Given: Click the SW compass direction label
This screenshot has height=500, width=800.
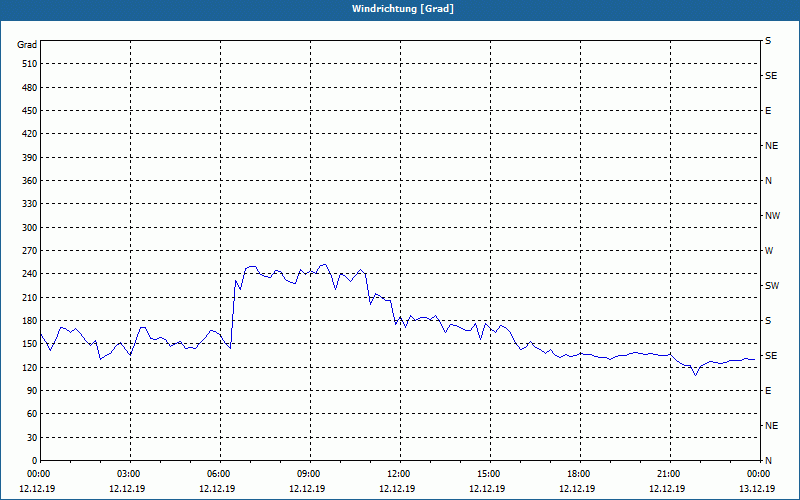Looking at the screenshot, I should [x=772, y=286].
